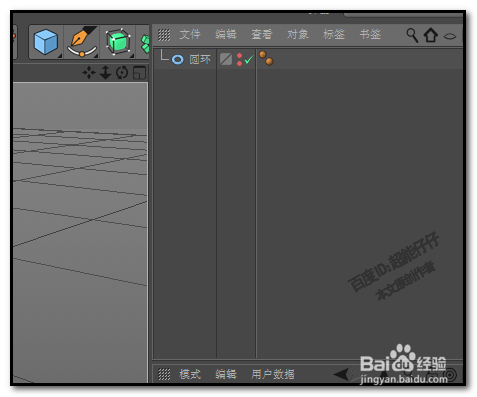Image resolution: width=477 pixels, height=397 pixels.
Task: Click the Attribute Manager back arrow
Action: pyautogui.click(x=341, y=374)
